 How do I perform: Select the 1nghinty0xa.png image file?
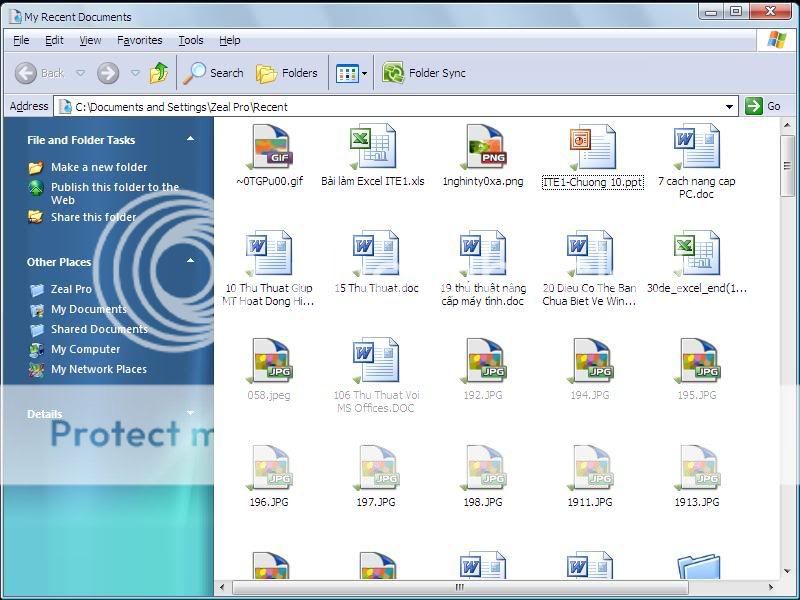[483, 148]
